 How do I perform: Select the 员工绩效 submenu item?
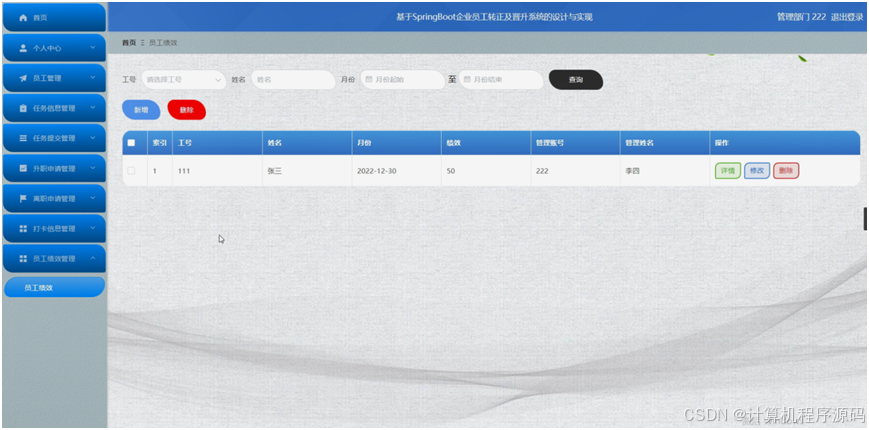54,288
